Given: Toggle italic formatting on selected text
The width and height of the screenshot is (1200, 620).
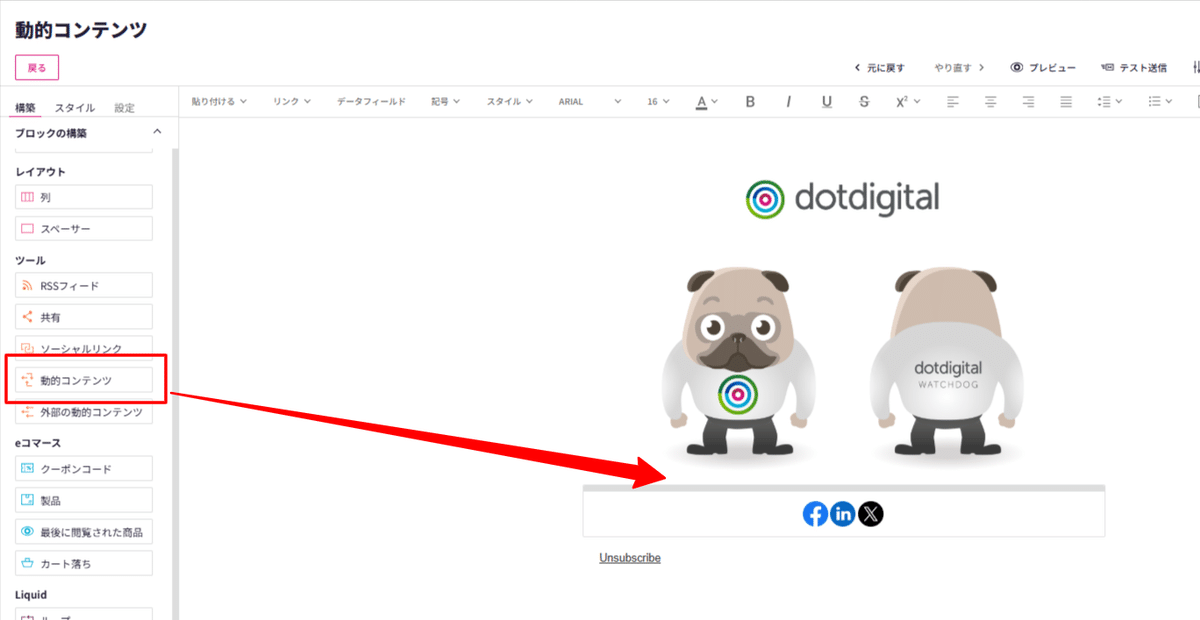Looking at the screenshot, I should (789, 101).
